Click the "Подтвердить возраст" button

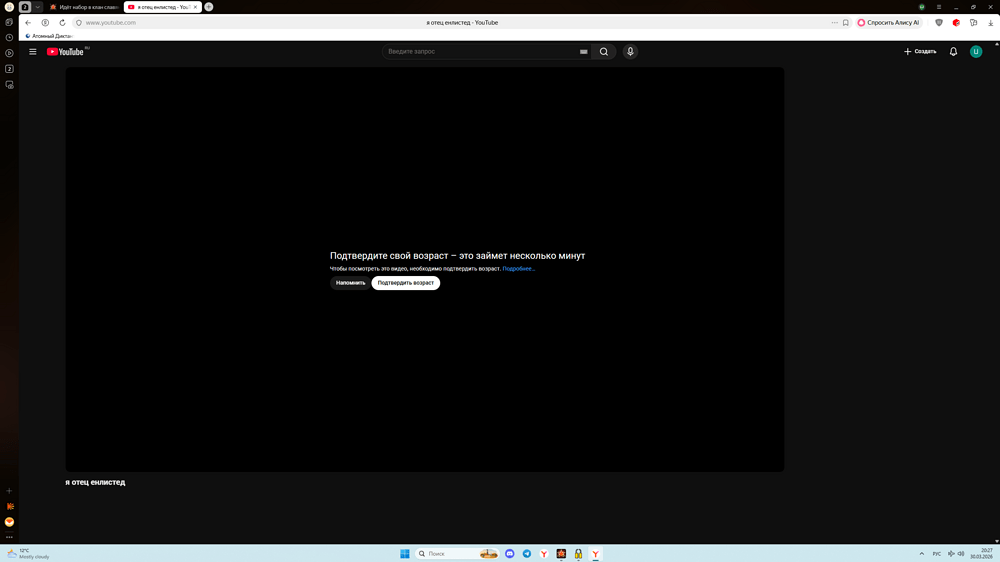(405, 283)
